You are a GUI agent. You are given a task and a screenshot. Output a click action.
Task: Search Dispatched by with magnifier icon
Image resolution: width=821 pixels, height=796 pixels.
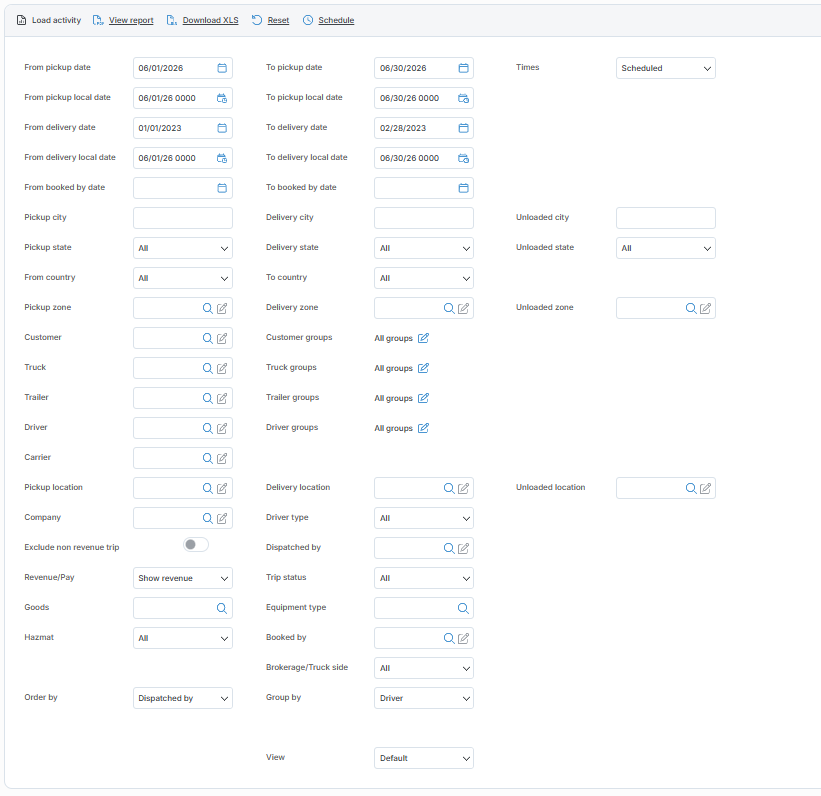pyautogui.click(x=449, y=548)
